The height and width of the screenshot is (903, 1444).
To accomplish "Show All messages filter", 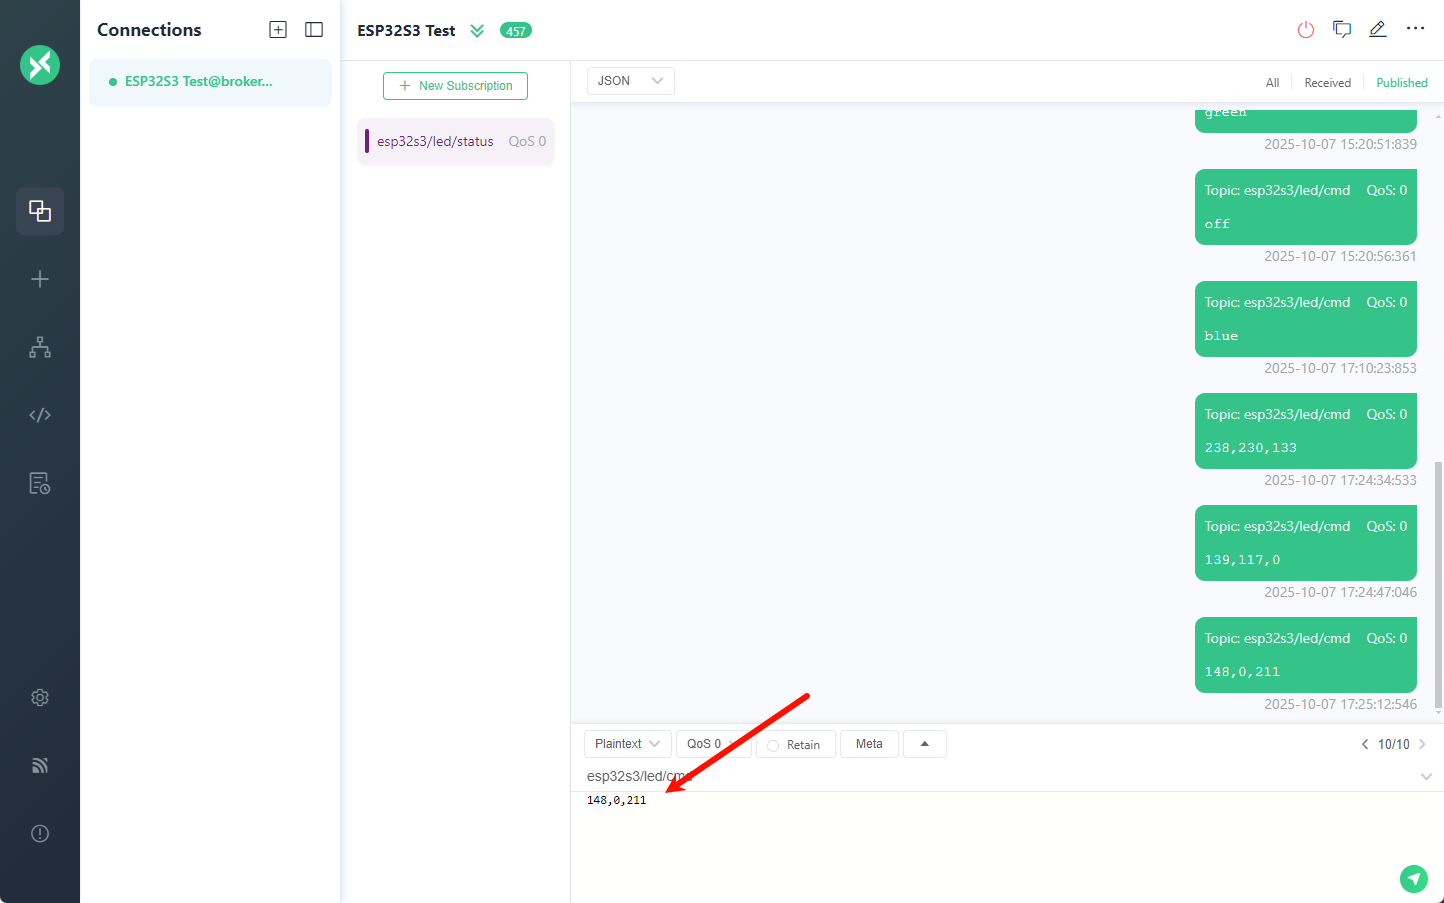I will (x=1272, y=83).
